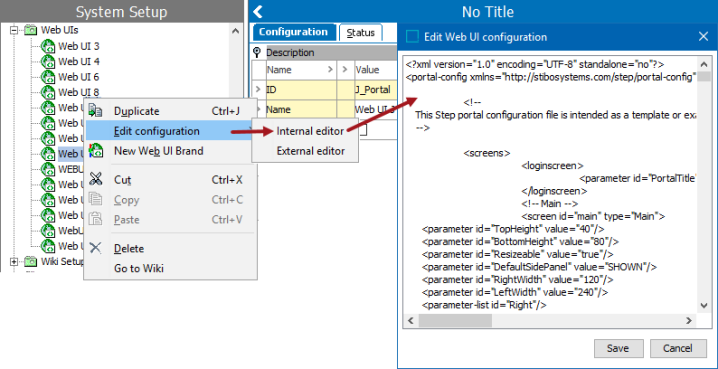This screenshot has height=369, width=718.
Task: Click the pin icon next to Description
Action: tap(257, 52)
